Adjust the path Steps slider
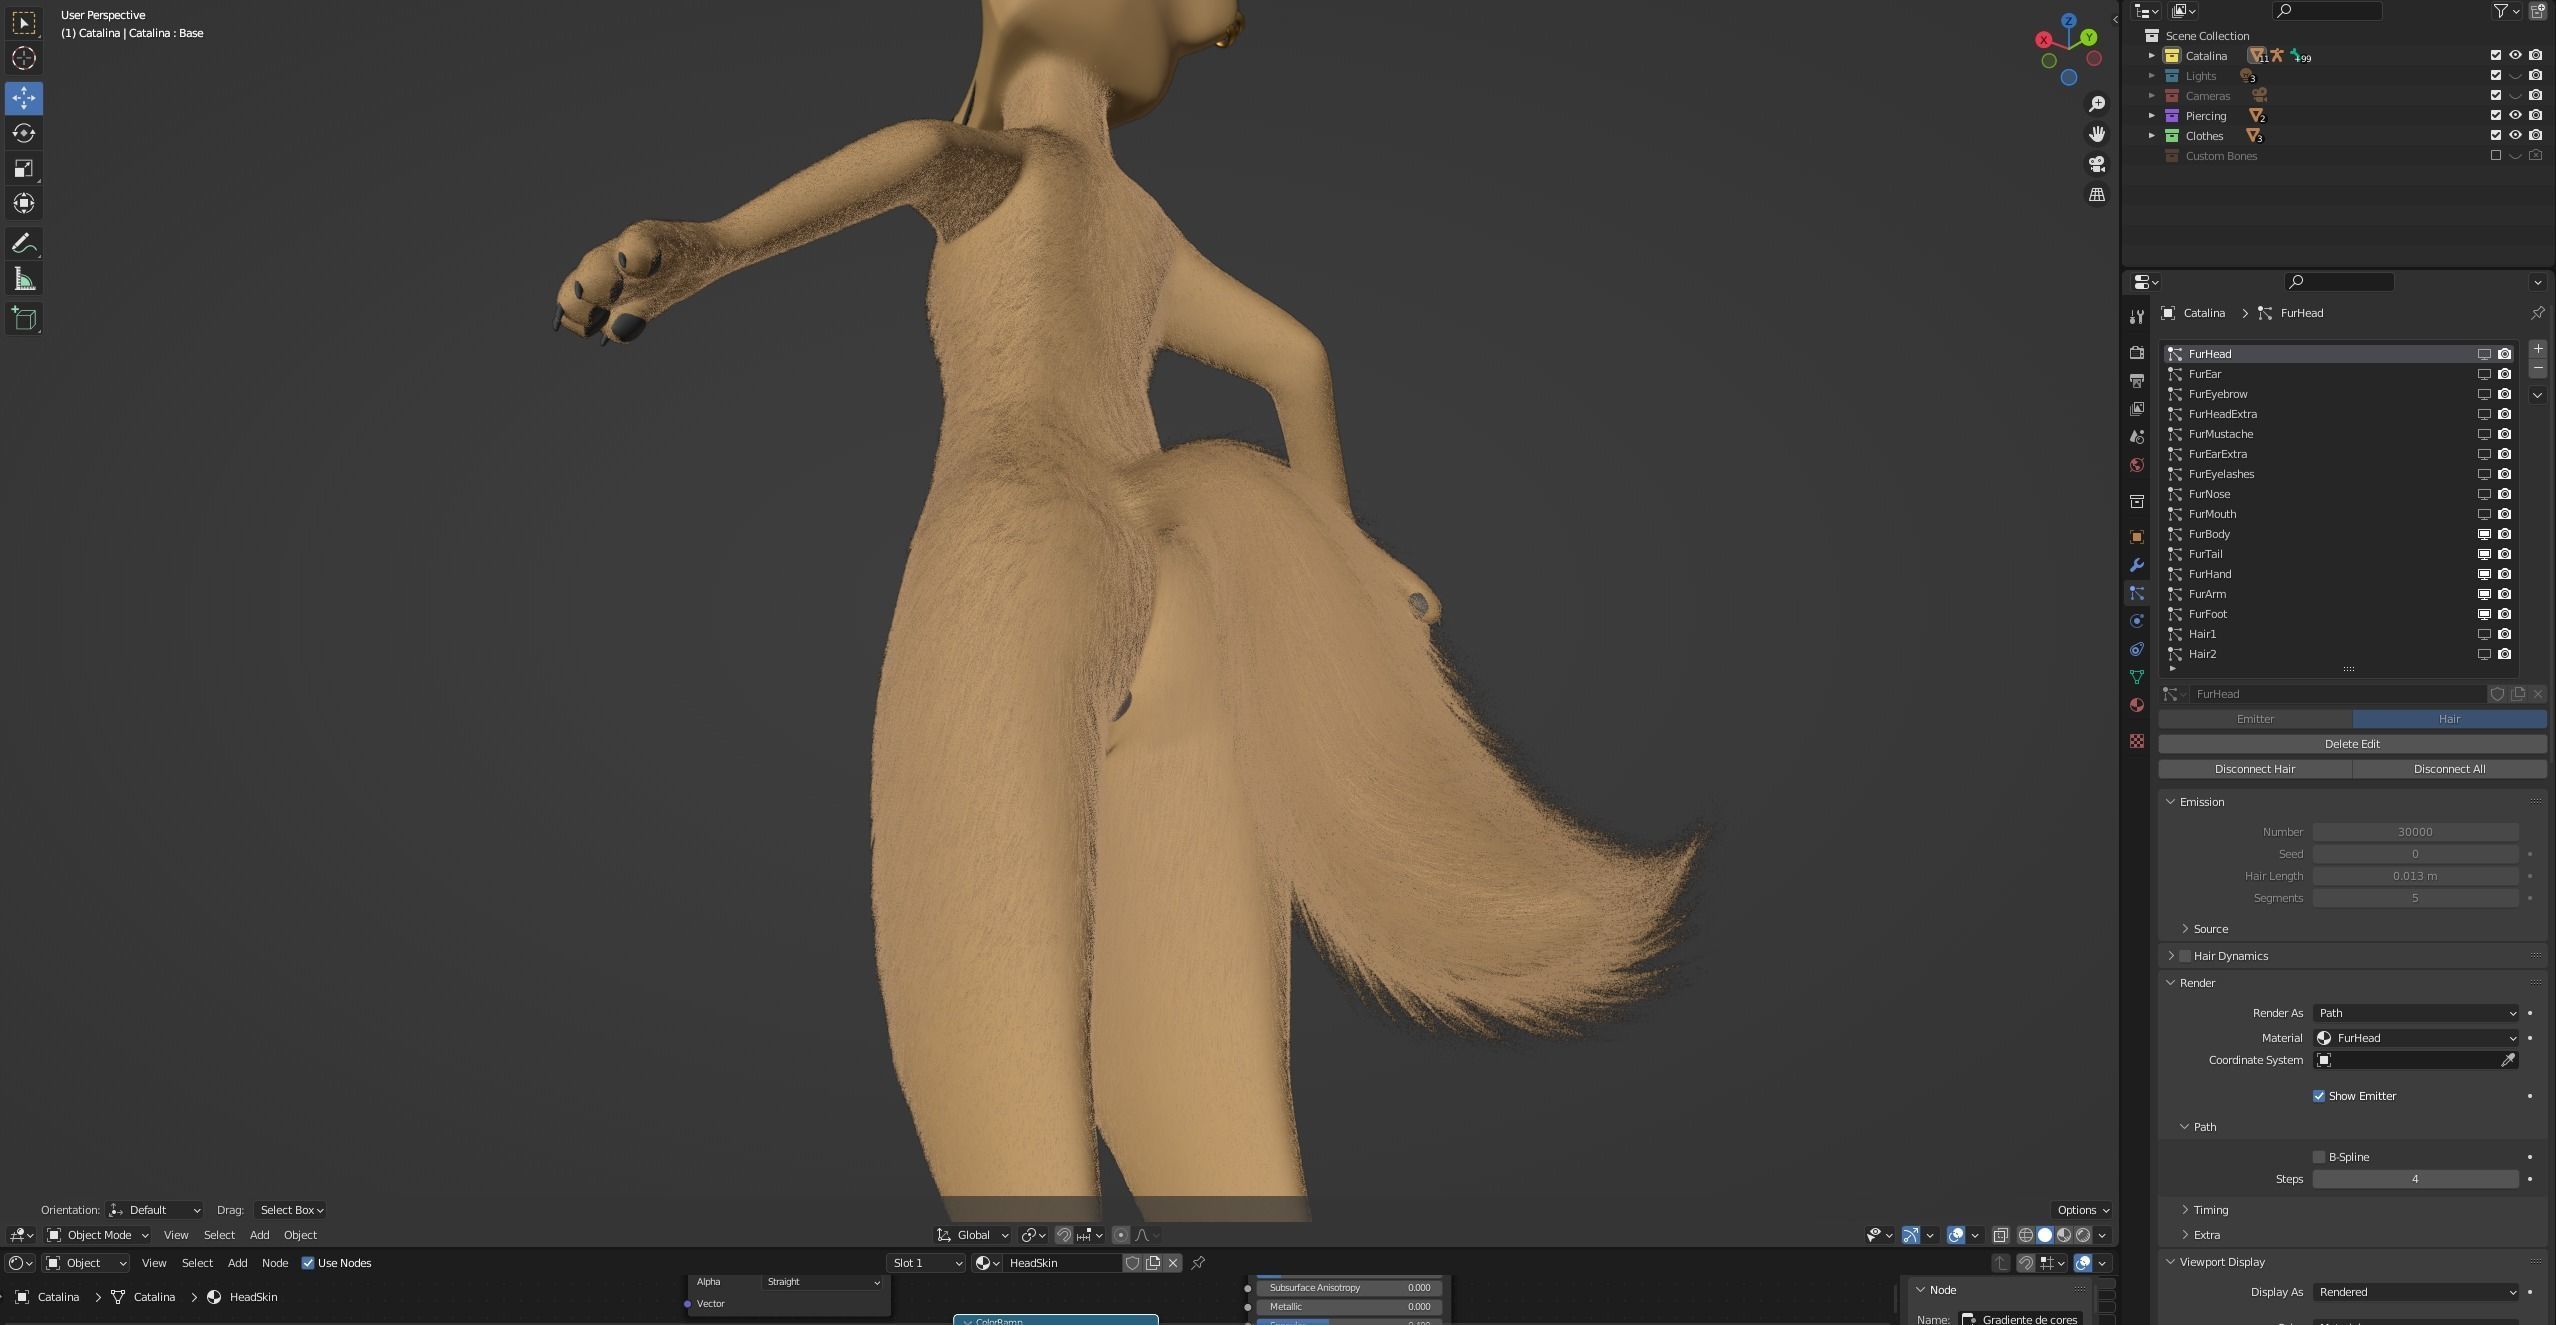Screen dimensions: 2556x1325 (2416, 1179)
